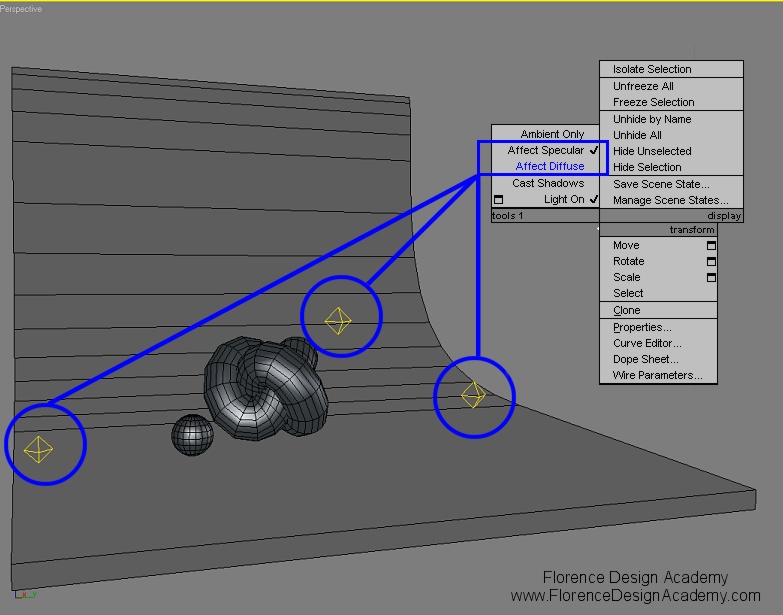Open Manage Scene States dialog
This screenshot has width=783, height=615.
pos(671,200)
